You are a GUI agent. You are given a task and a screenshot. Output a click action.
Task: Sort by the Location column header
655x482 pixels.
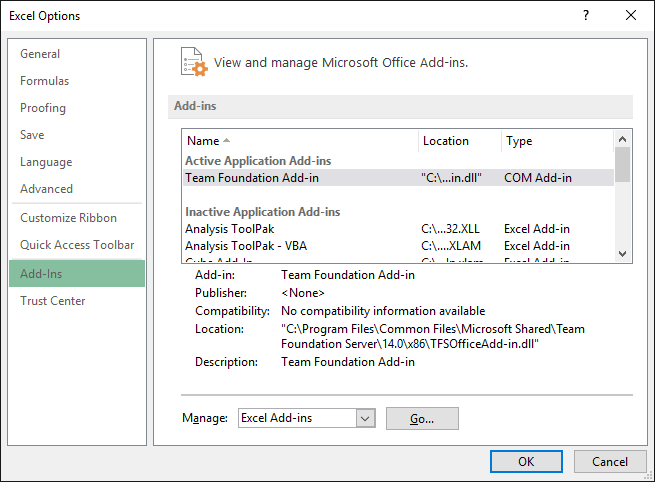coord(460,141)
